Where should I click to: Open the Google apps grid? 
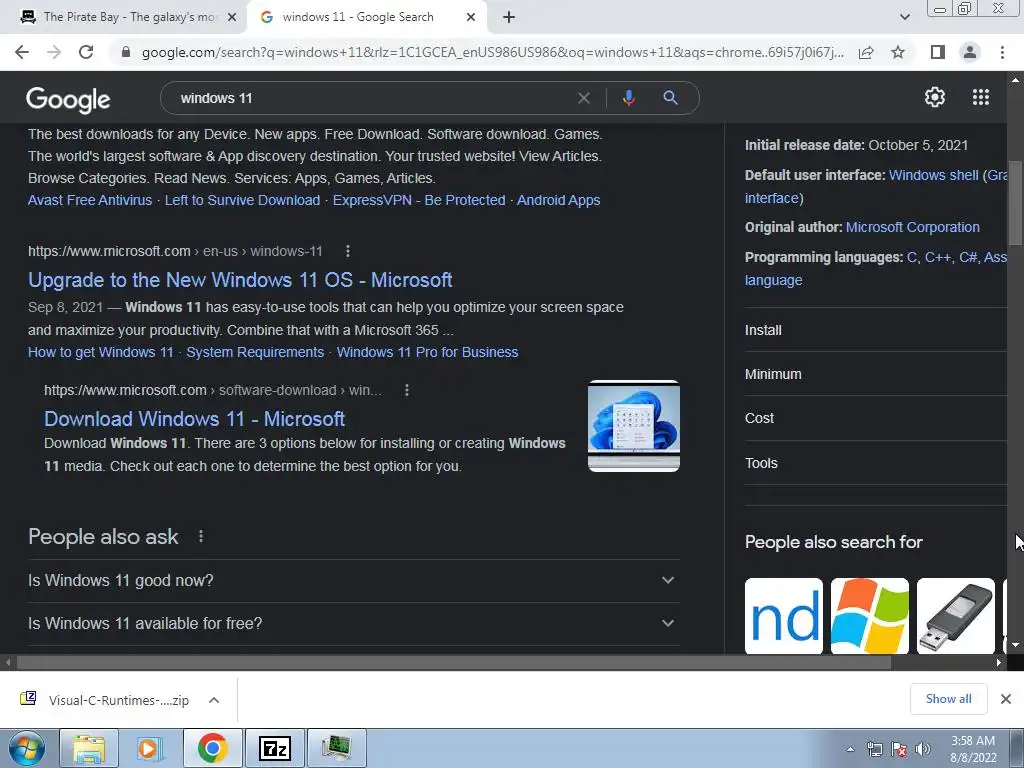[x=981, y=97]
